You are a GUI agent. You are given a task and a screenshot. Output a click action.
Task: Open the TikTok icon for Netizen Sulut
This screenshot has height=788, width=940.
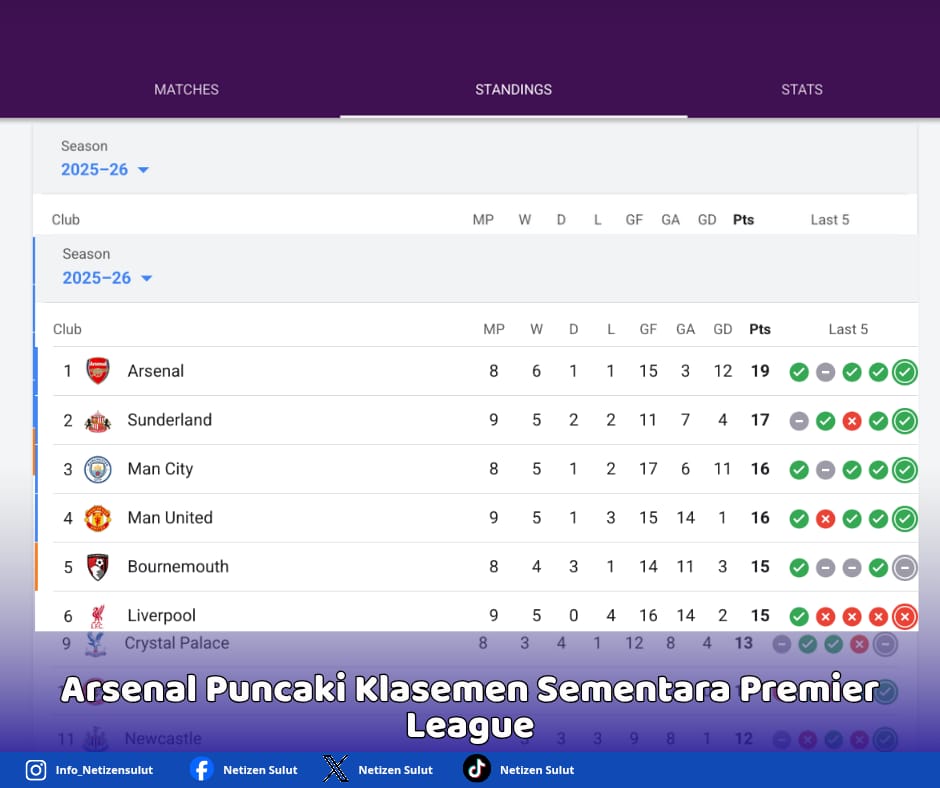click(474, 770)
